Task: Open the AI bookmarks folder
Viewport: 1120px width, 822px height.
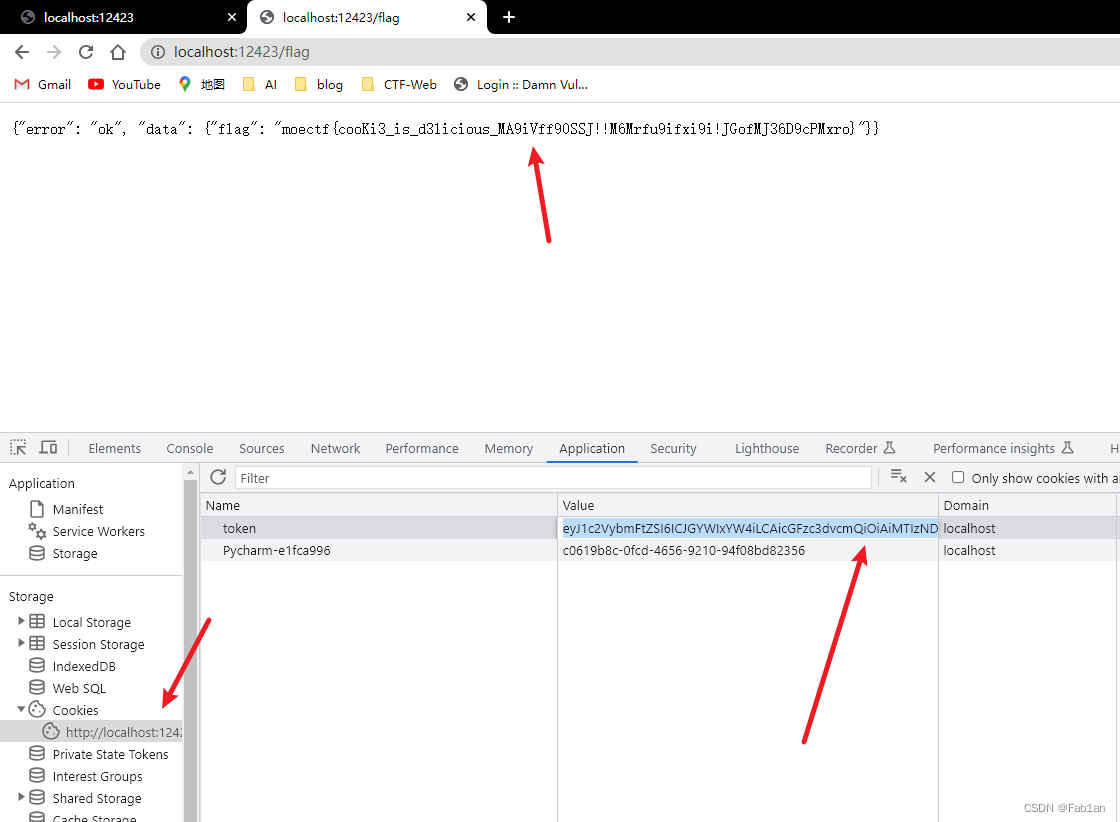Action: pyautogui.click(x=260, y=84)
